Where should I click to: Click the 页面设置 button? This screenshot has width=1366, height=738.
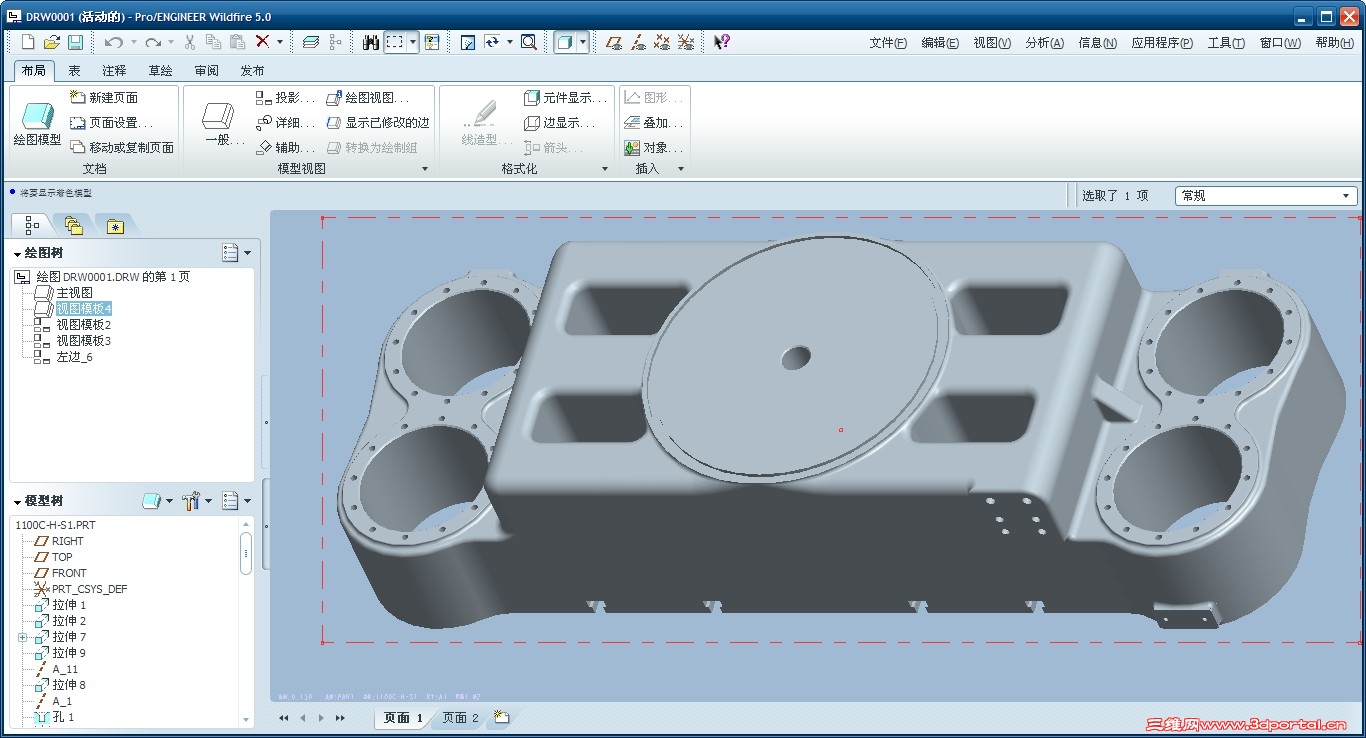click(113, 123)
